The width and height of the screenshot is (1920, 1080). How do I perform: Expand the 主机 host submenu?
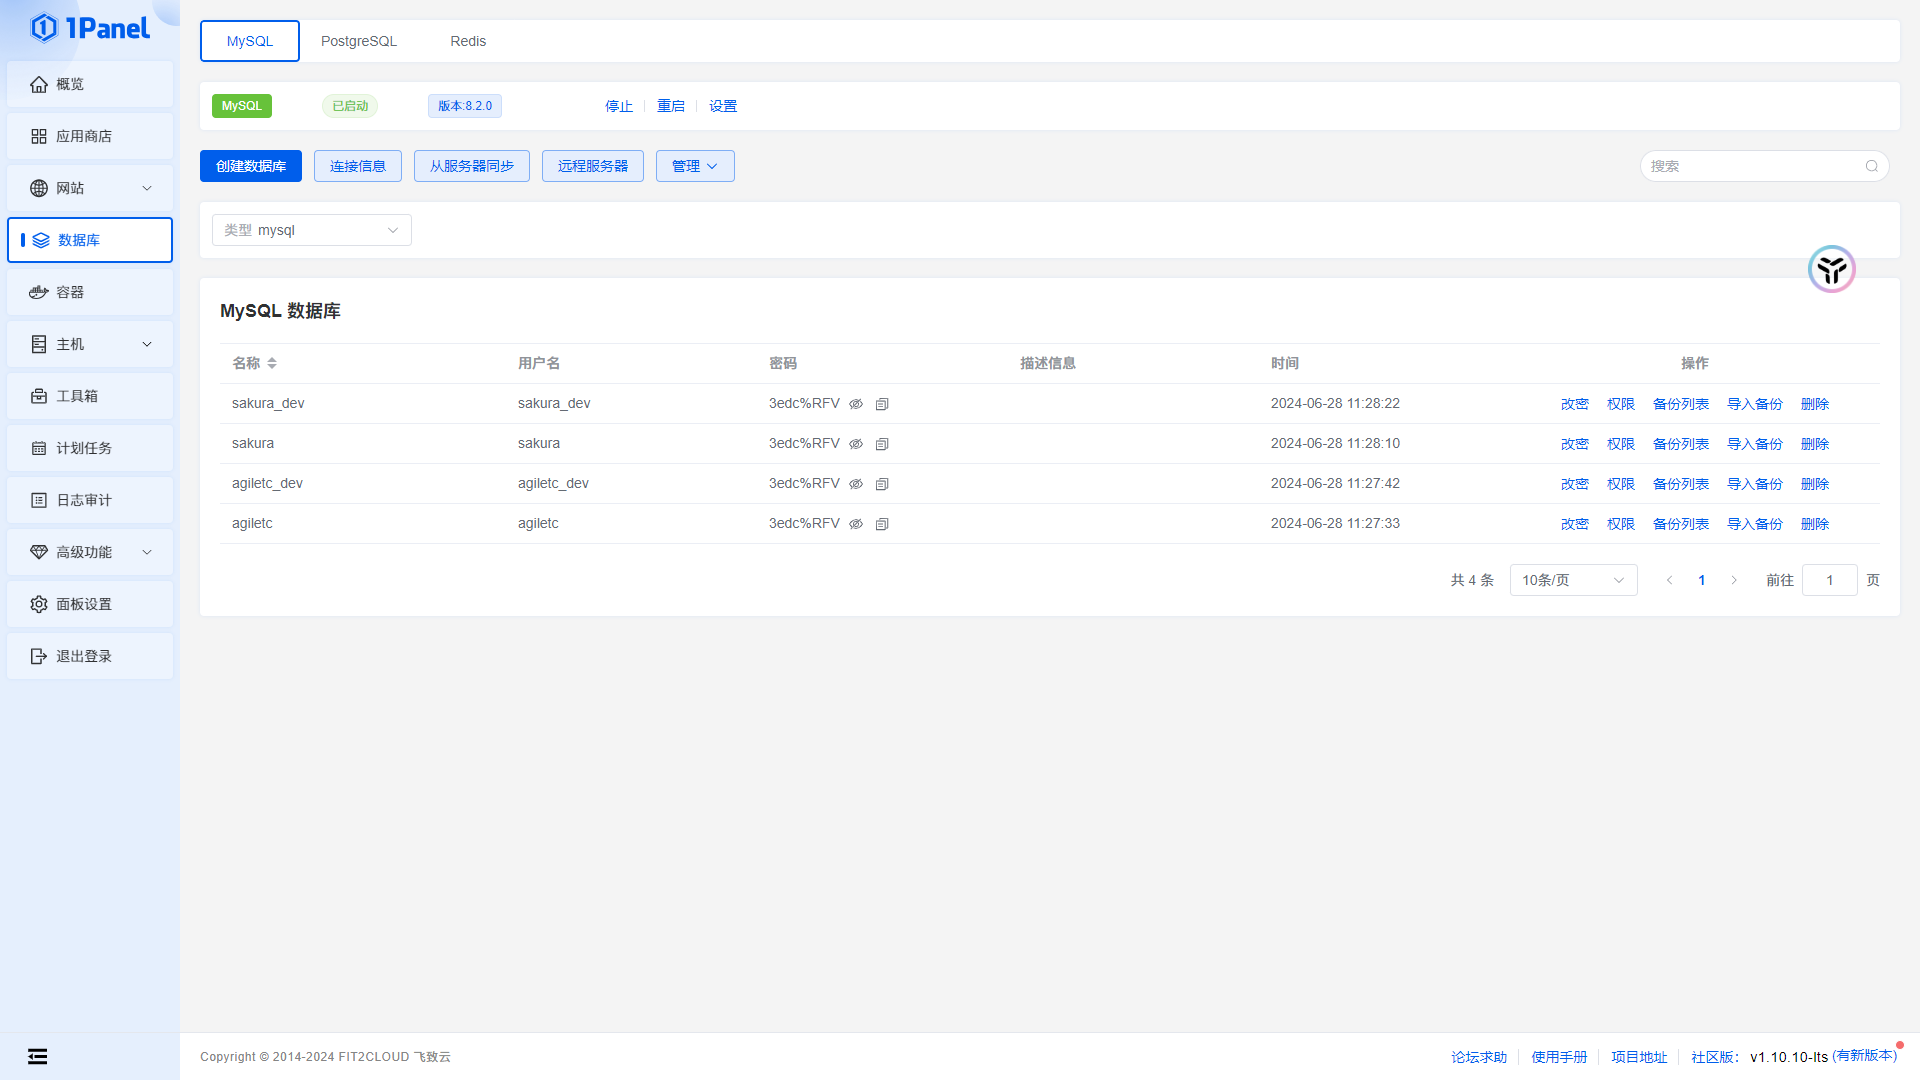90,344
